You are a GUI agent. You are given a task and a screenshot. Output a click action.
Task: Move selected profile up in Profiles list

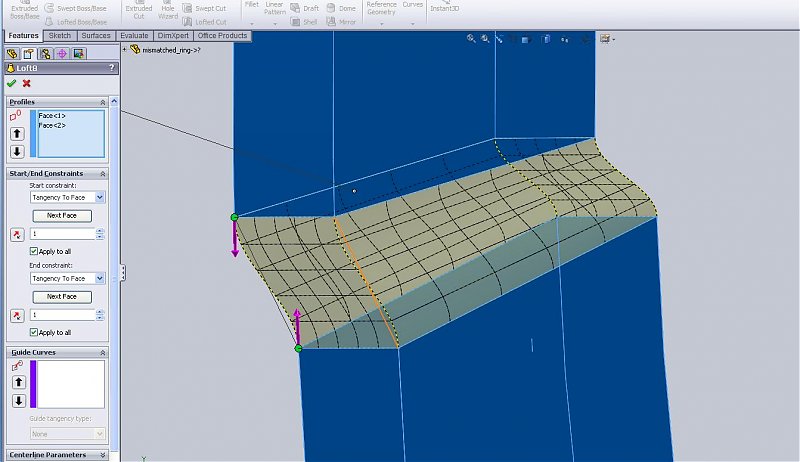click(x=17, y=134)
